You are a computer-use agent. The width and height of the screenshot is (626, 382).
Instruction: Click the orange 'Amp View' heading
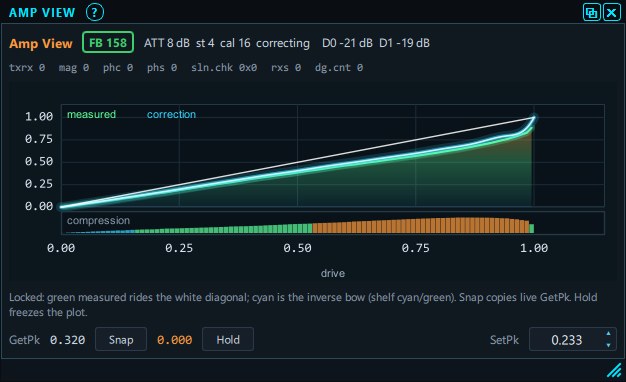41,43
